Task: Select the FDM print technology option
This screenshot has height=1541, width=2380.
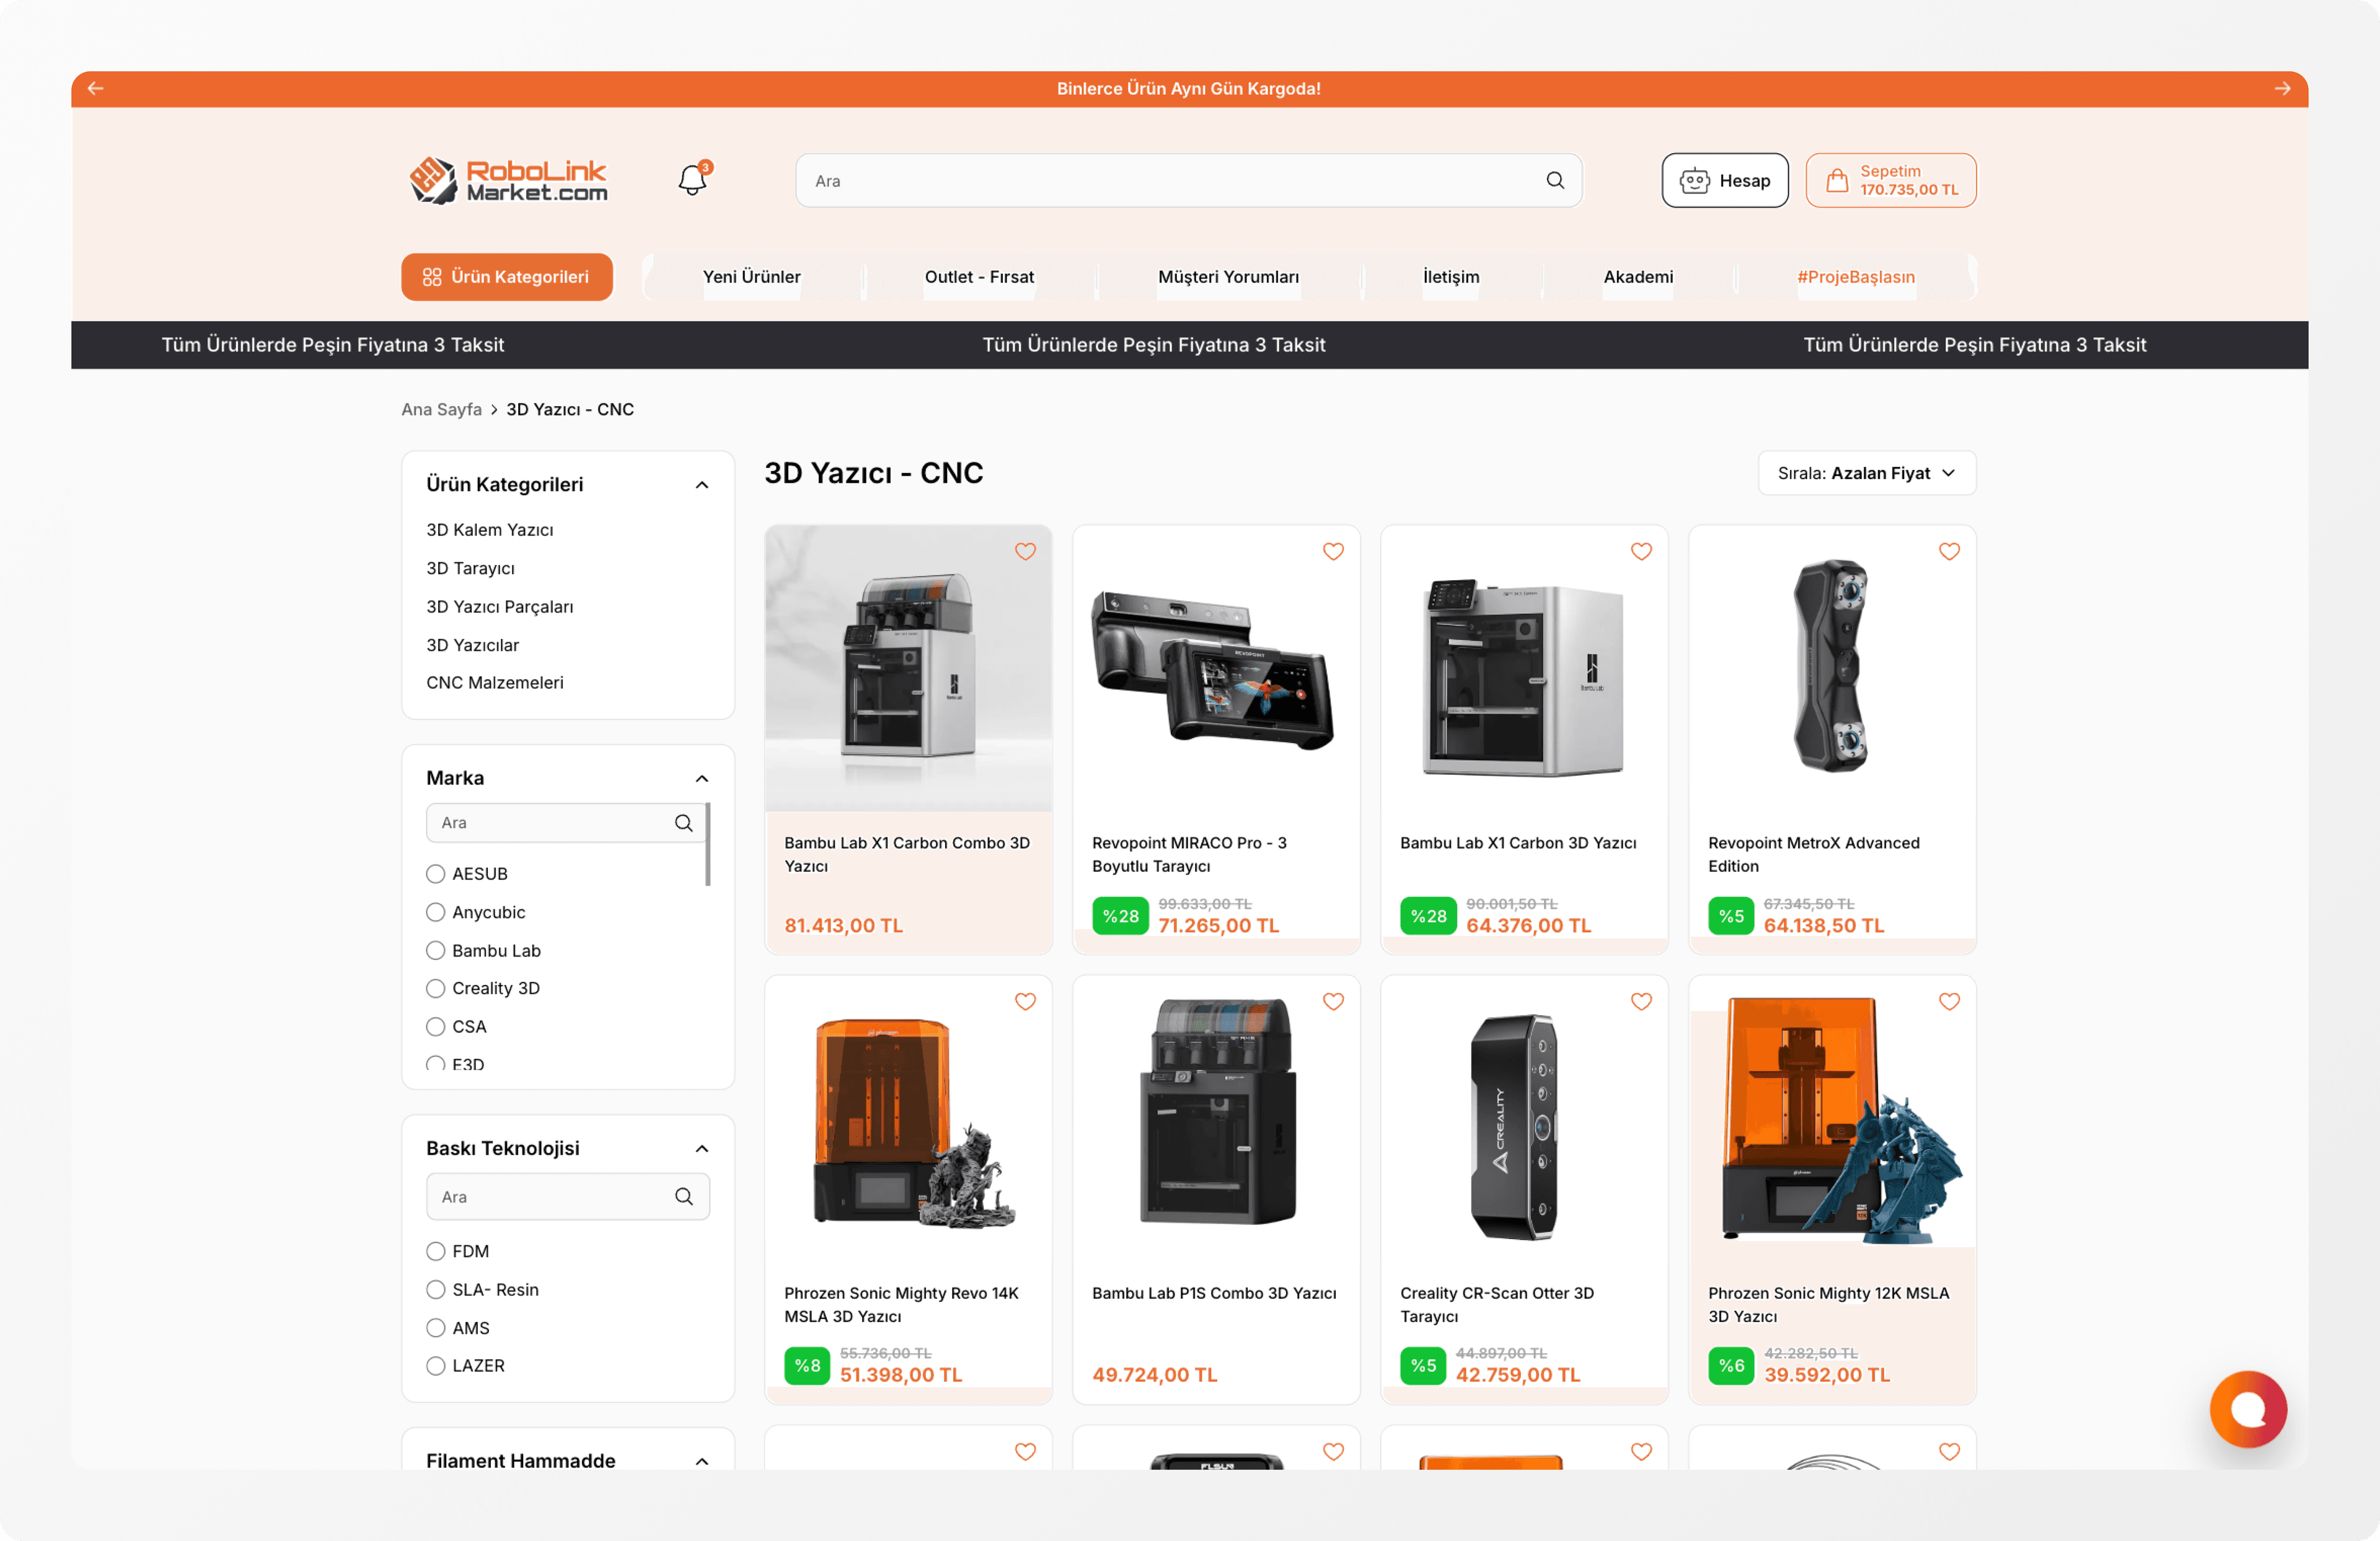Action: (435, 1251)
